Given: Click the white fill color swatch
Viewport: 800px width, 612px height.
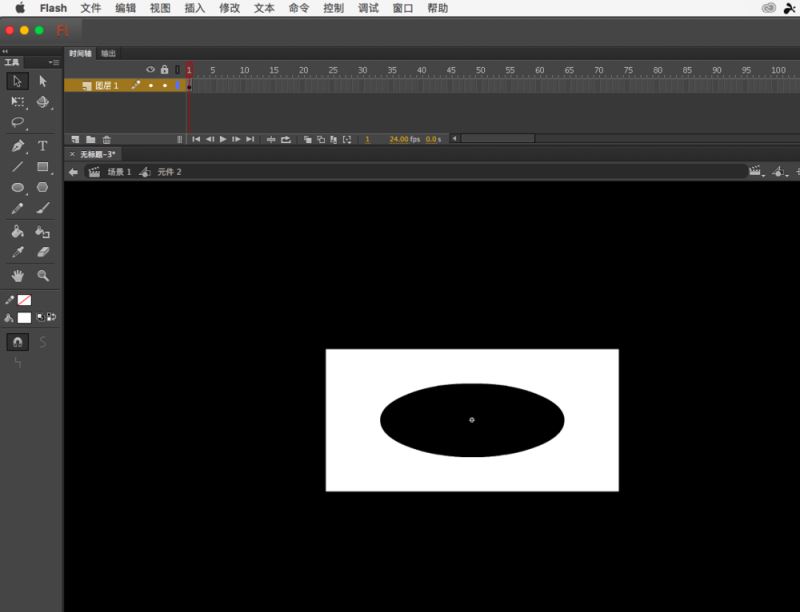Looking at the screenshot, I should [24, 318].
